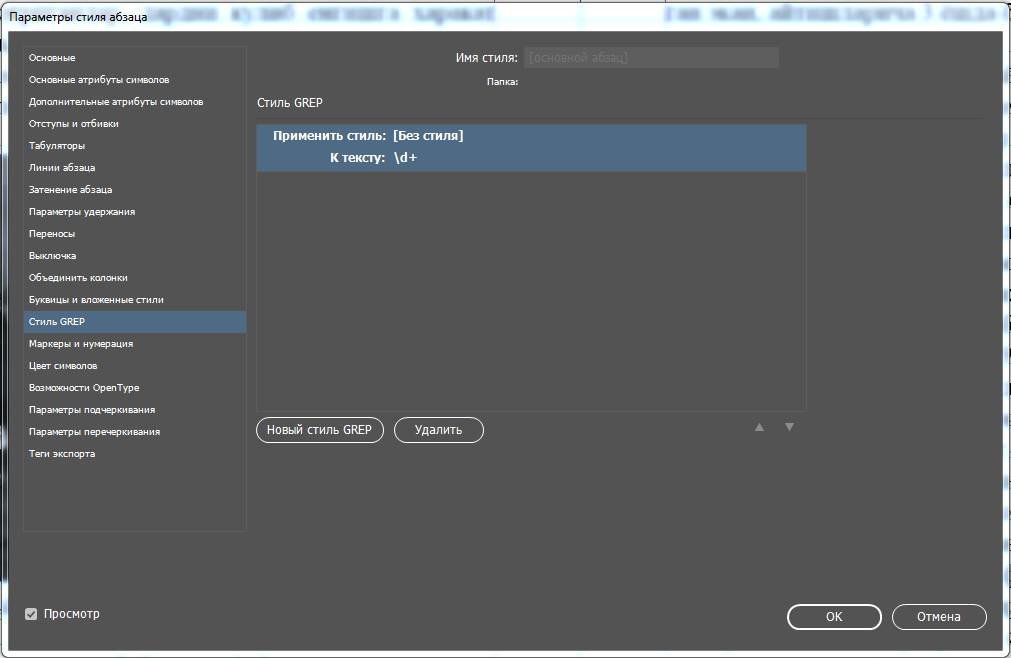1011x658 pixels.
Task: Open Объединить колонки section
Action: [135, 278]
